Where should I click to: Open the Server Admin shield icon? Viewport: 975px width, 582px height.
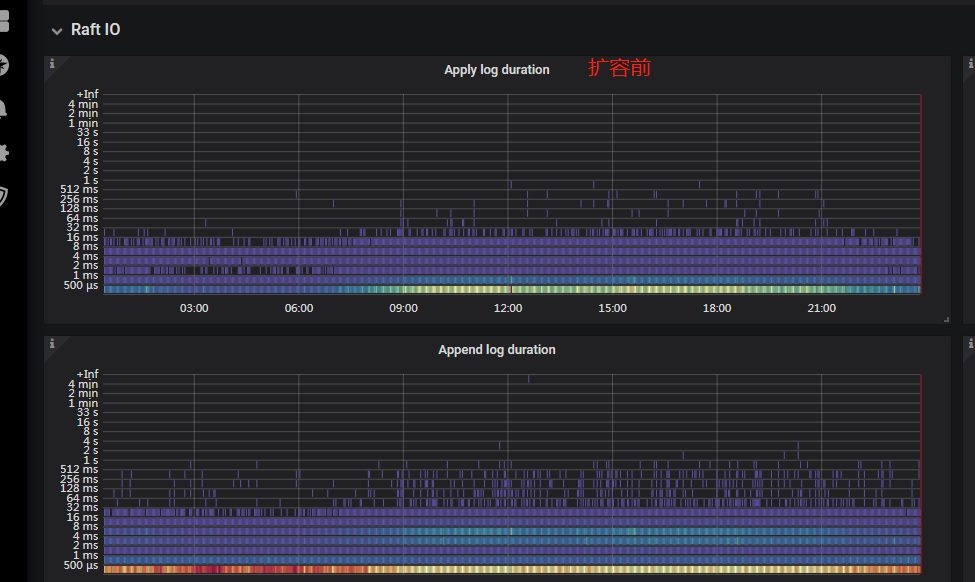(3, 196)
